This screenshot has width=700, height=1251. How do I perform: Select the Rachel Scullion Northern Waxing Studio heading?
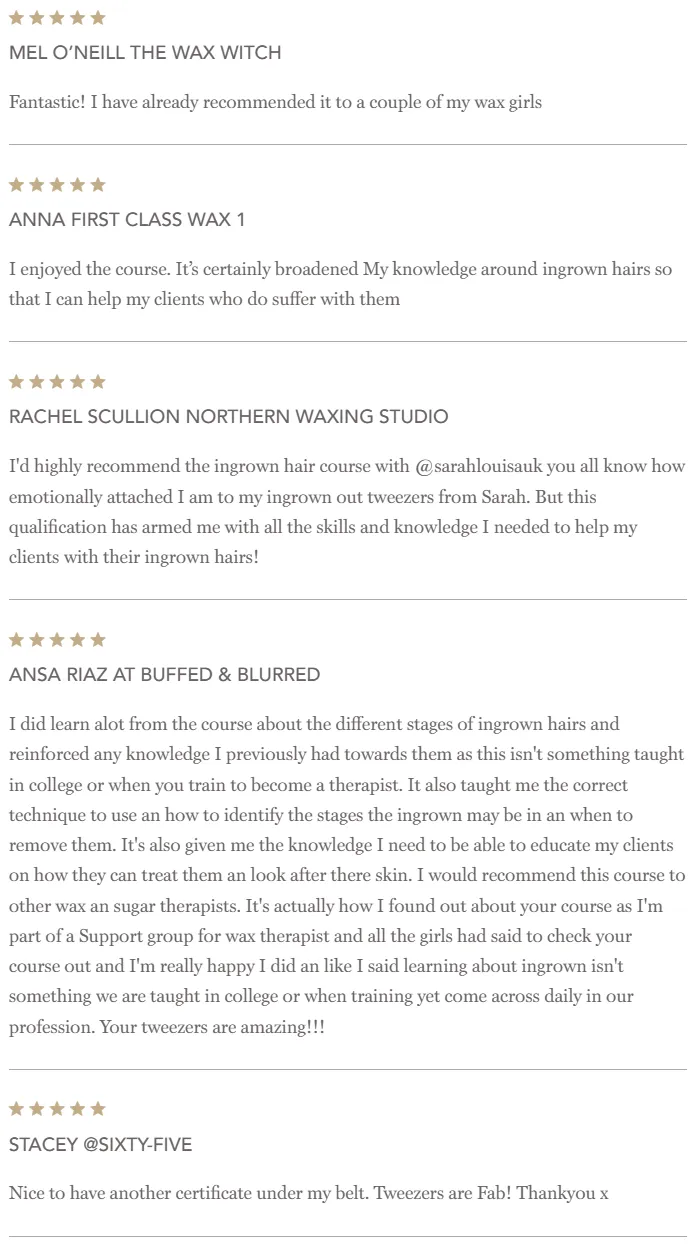(229, 417)
